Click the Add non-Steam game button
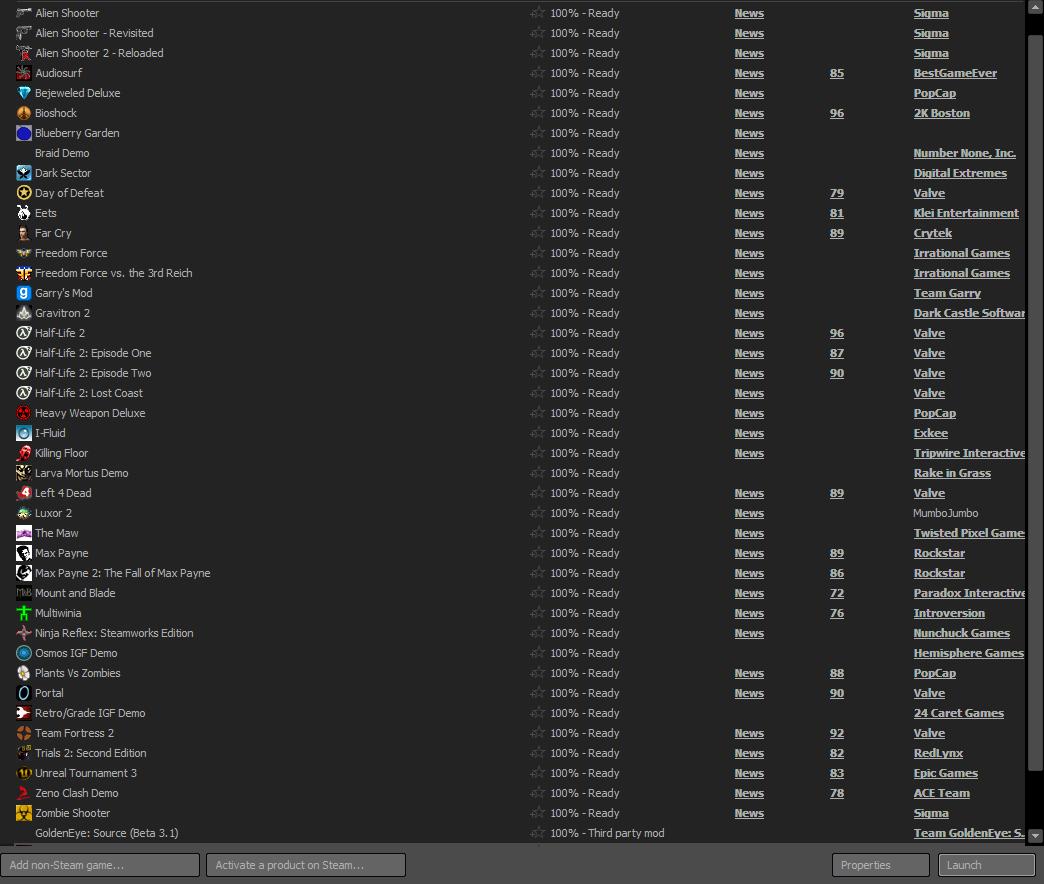Image resolution: width=1044 pixels, height=884 pixels. [x=100, y=865]
